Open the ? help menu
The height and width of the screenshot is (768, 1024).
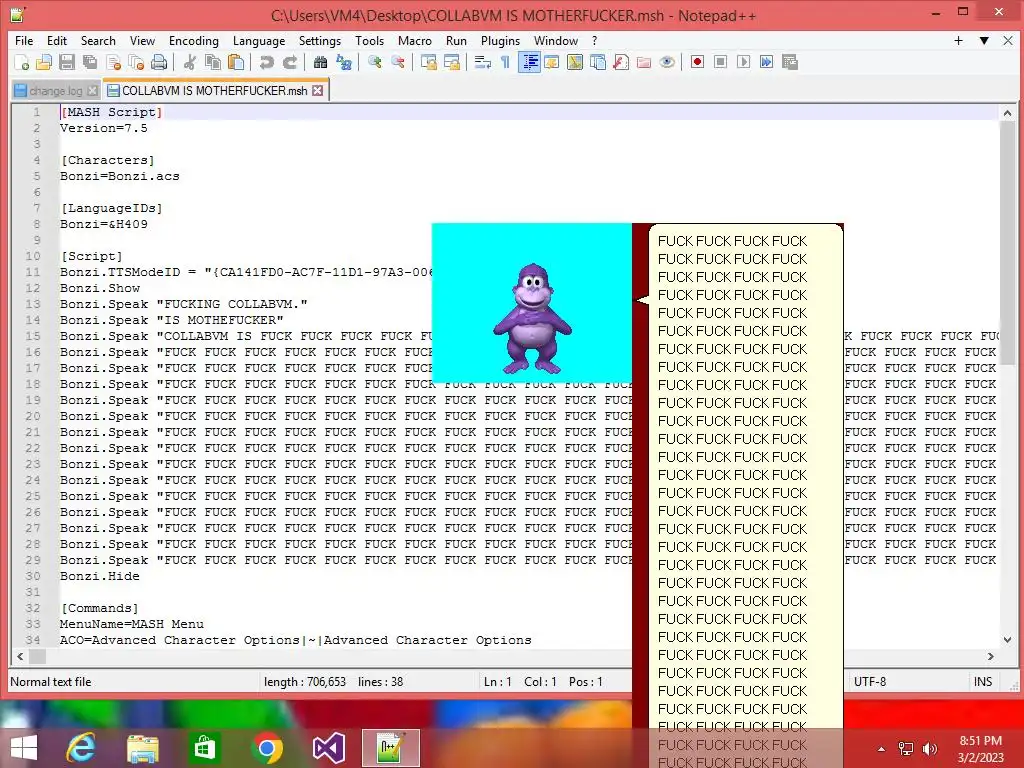tap(594, 40)
